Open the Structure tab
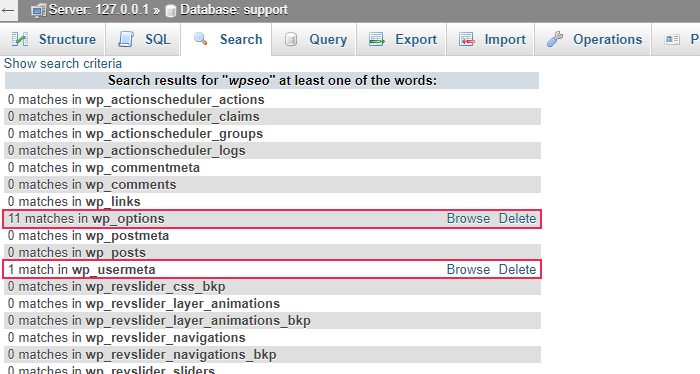 click(x=53, y=39)
